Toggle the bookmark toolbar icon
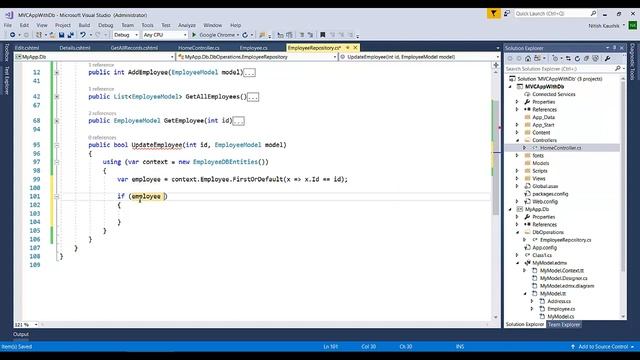This screenshot has height=360, width=640. coord(322,35)
